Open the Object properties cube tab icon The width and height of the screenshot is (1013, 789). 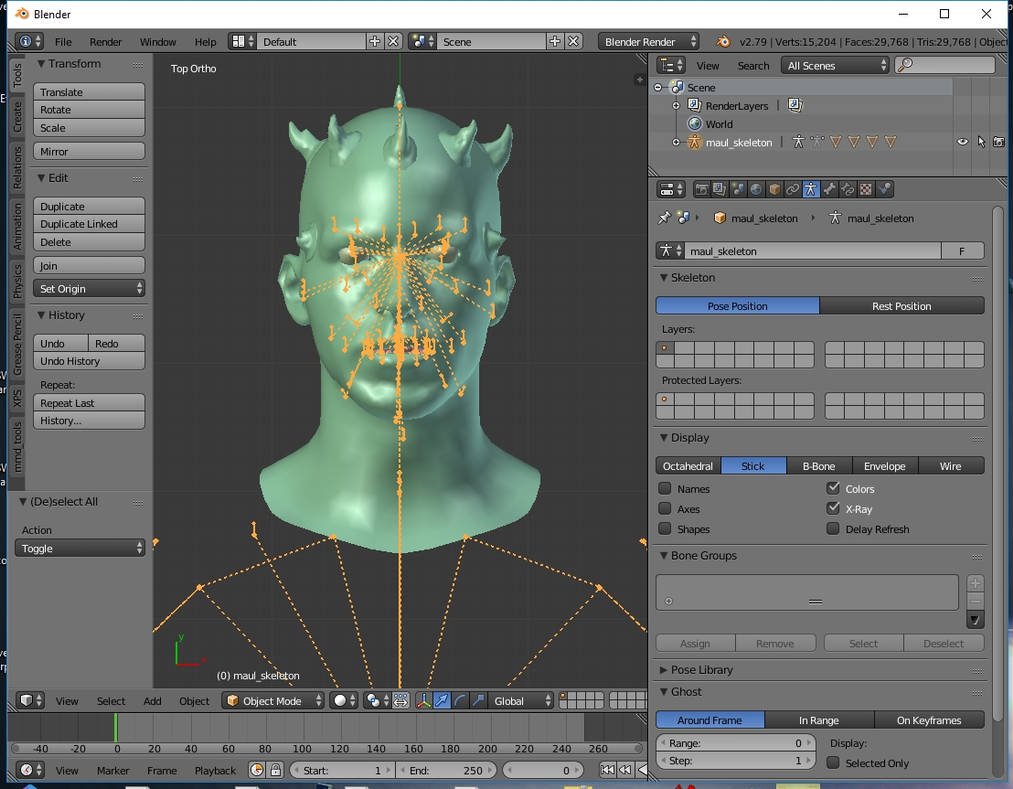click(774, 189)
